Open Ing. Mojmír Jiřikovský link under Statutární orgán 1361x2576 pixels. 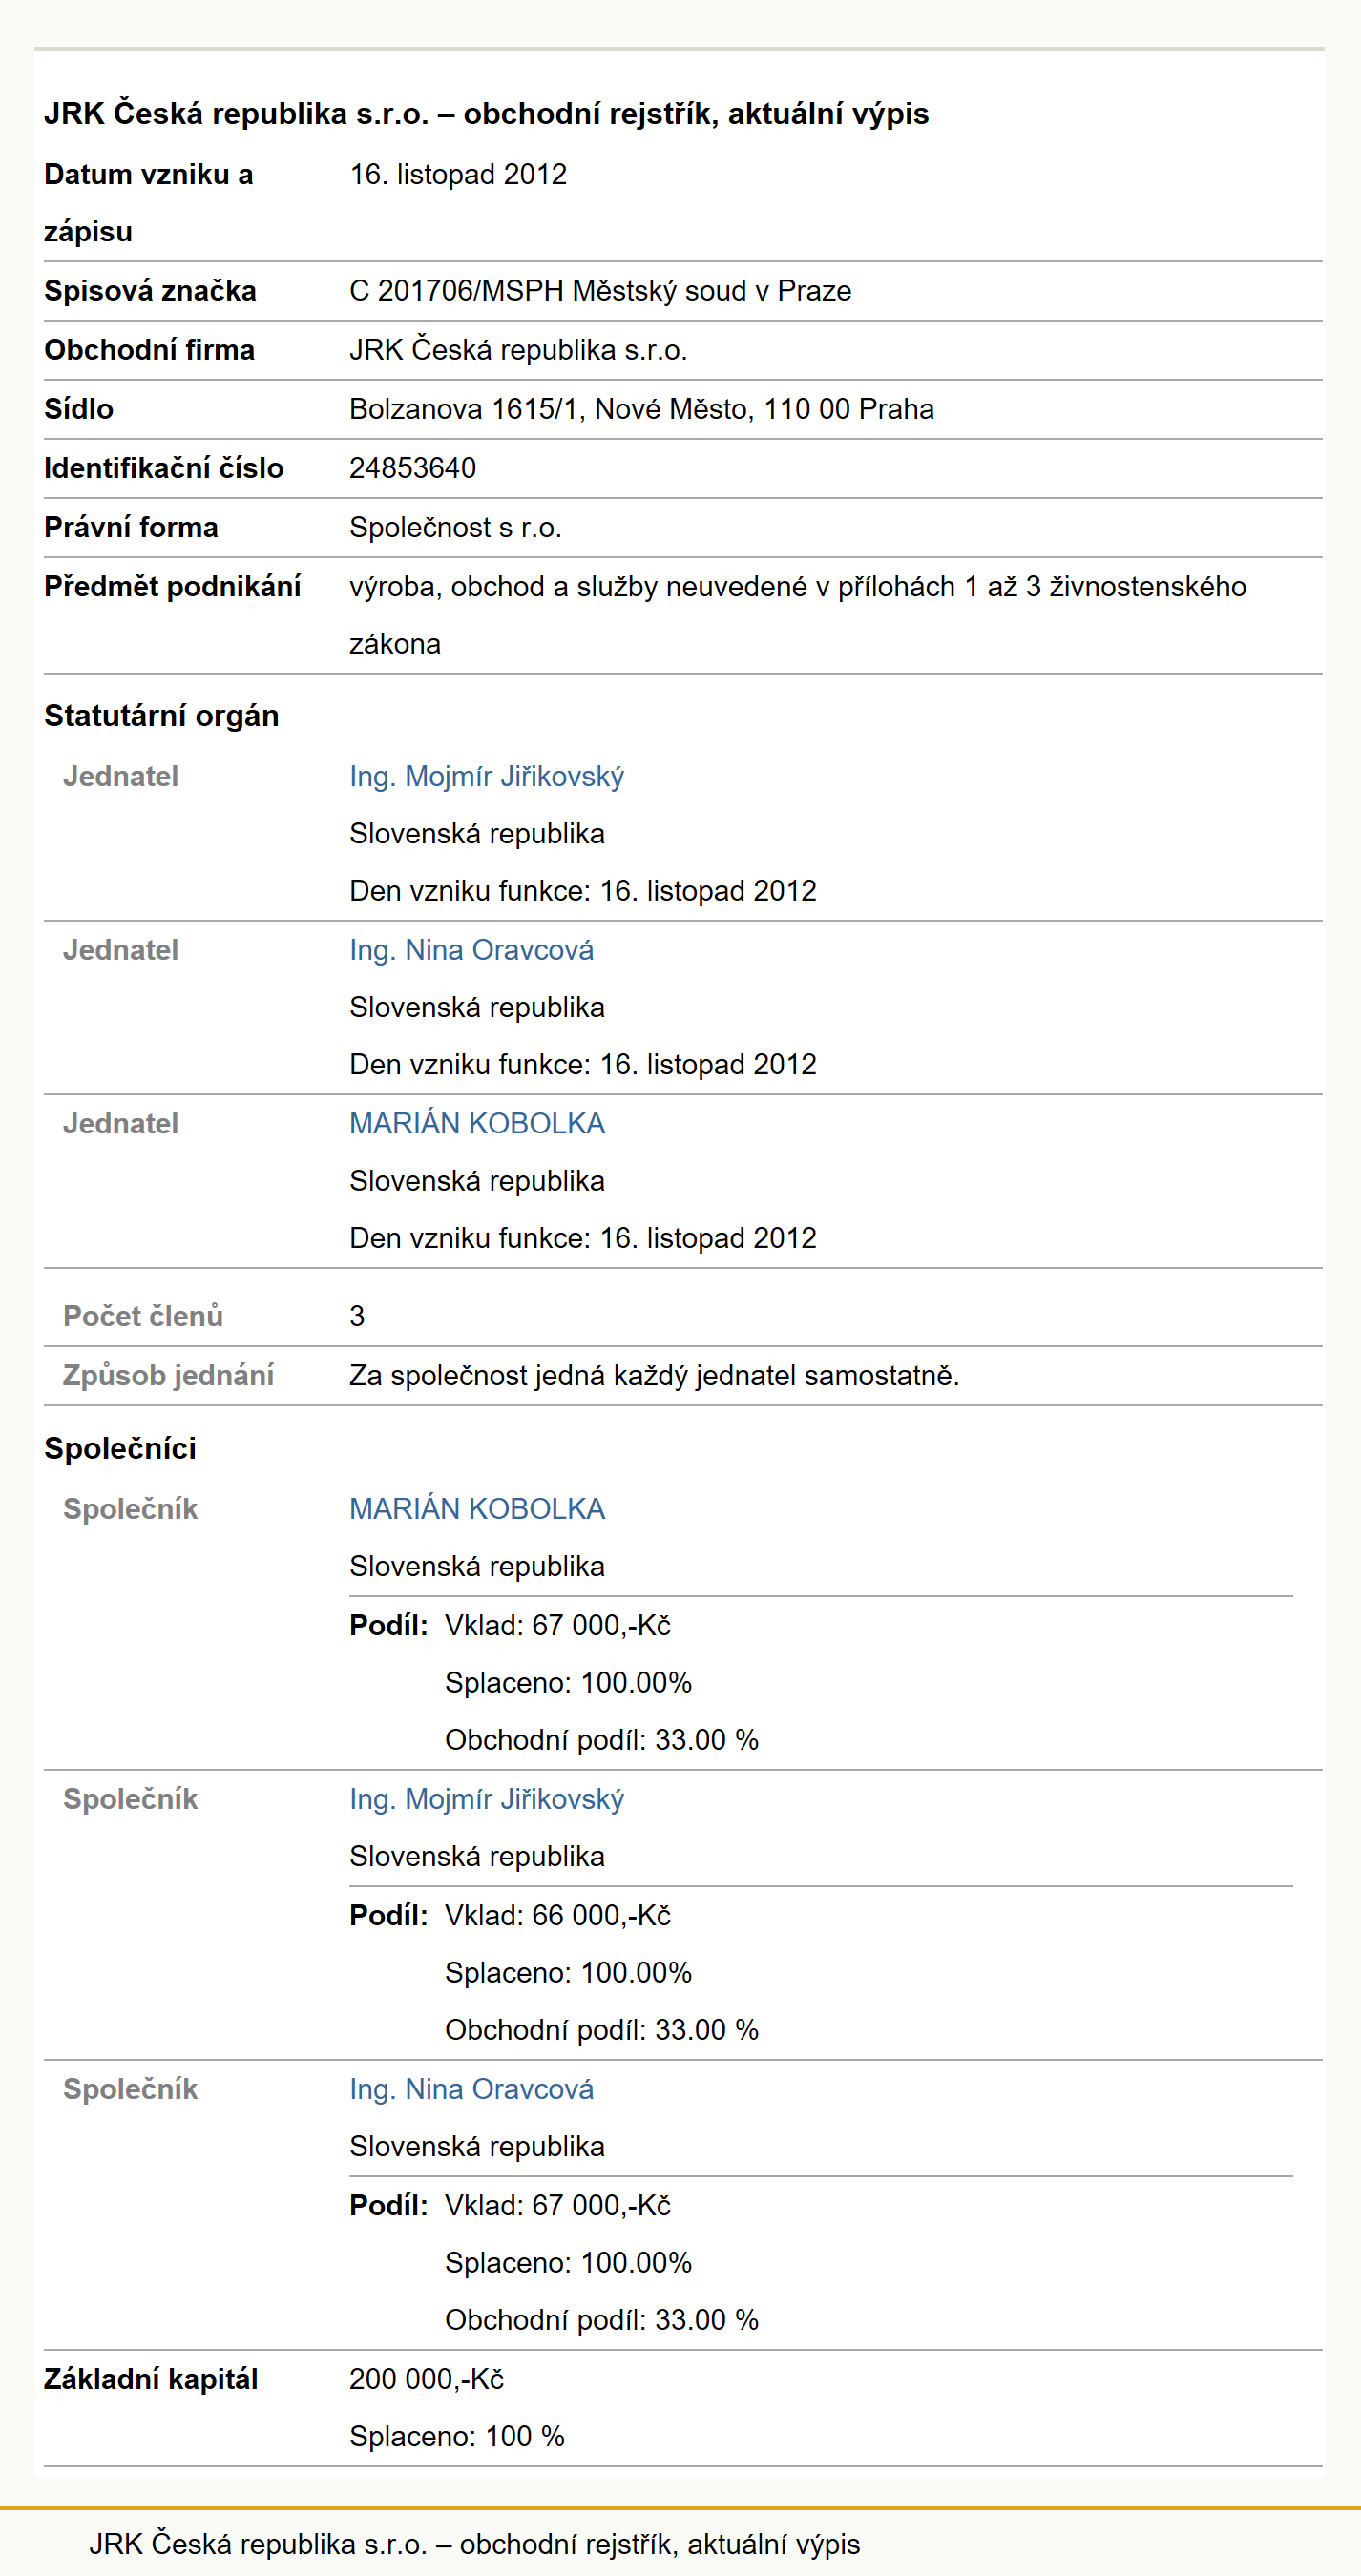(x=486, y=777)
